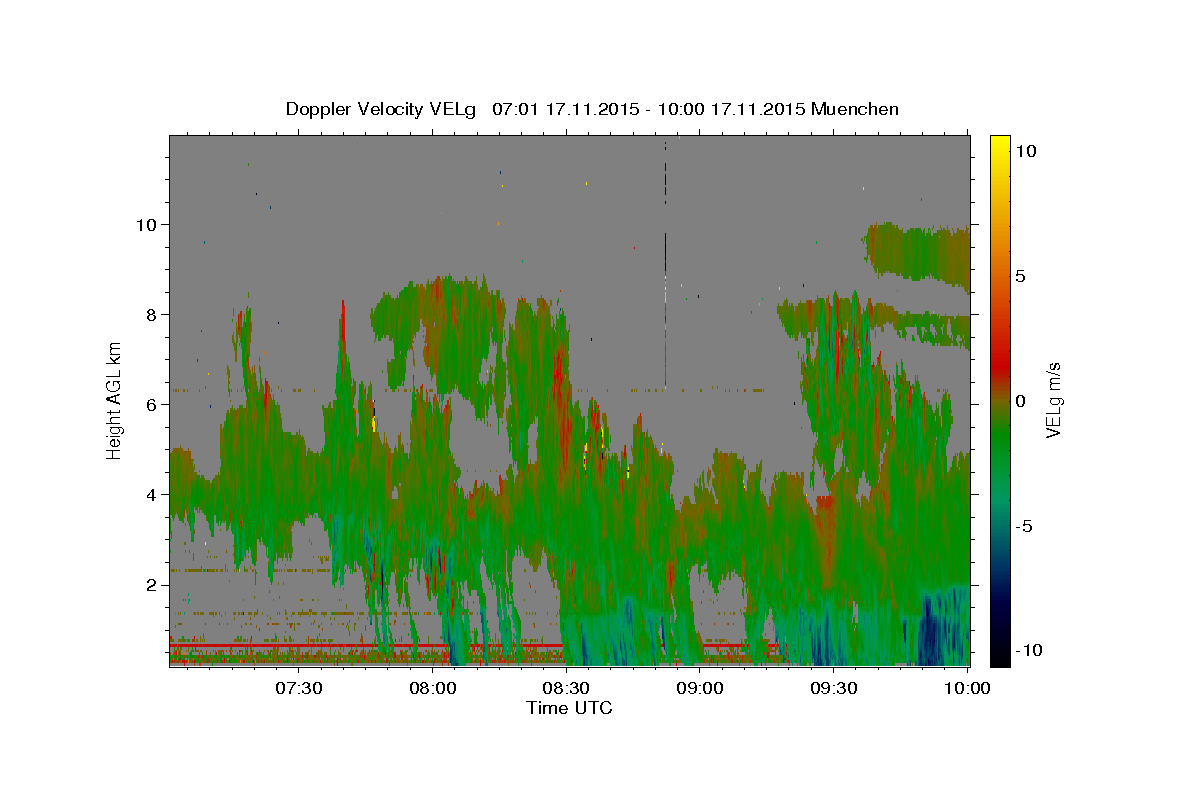Click the height axis label '10' left of plot
1200x800 pixels.
[147, 225]
